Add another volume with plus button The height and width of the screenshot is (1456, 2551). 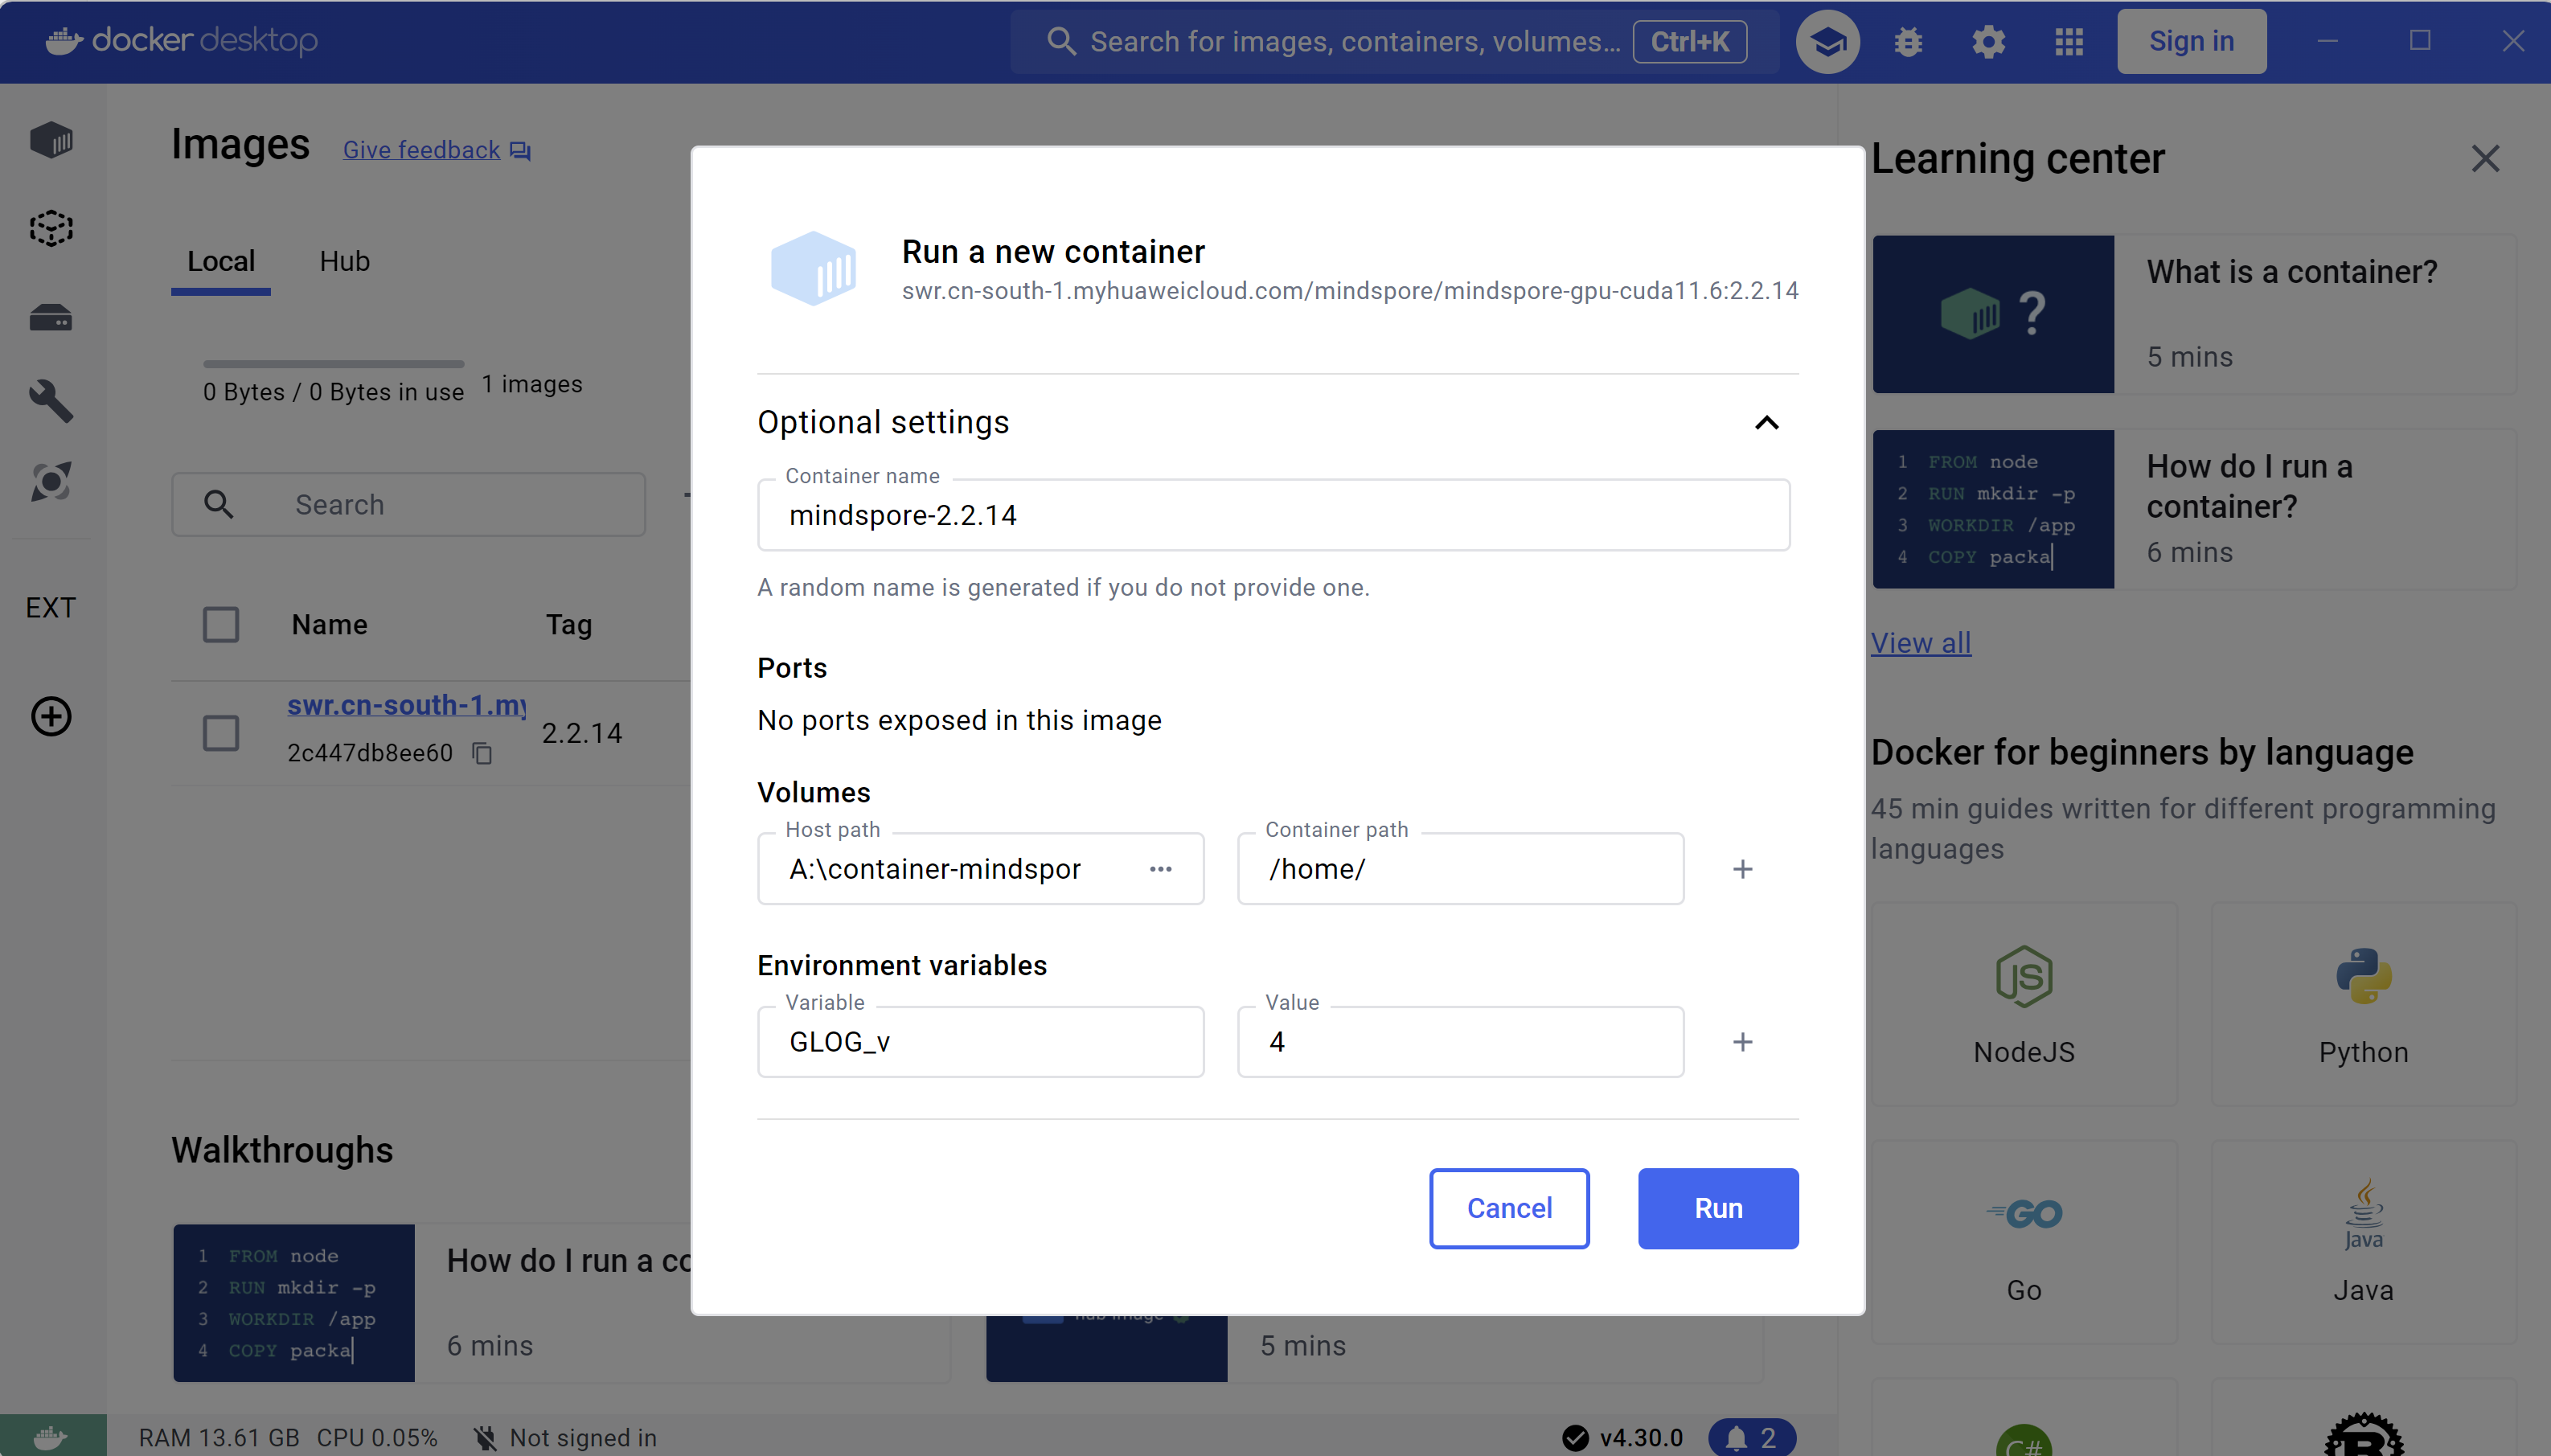[x=1742, y=869]
